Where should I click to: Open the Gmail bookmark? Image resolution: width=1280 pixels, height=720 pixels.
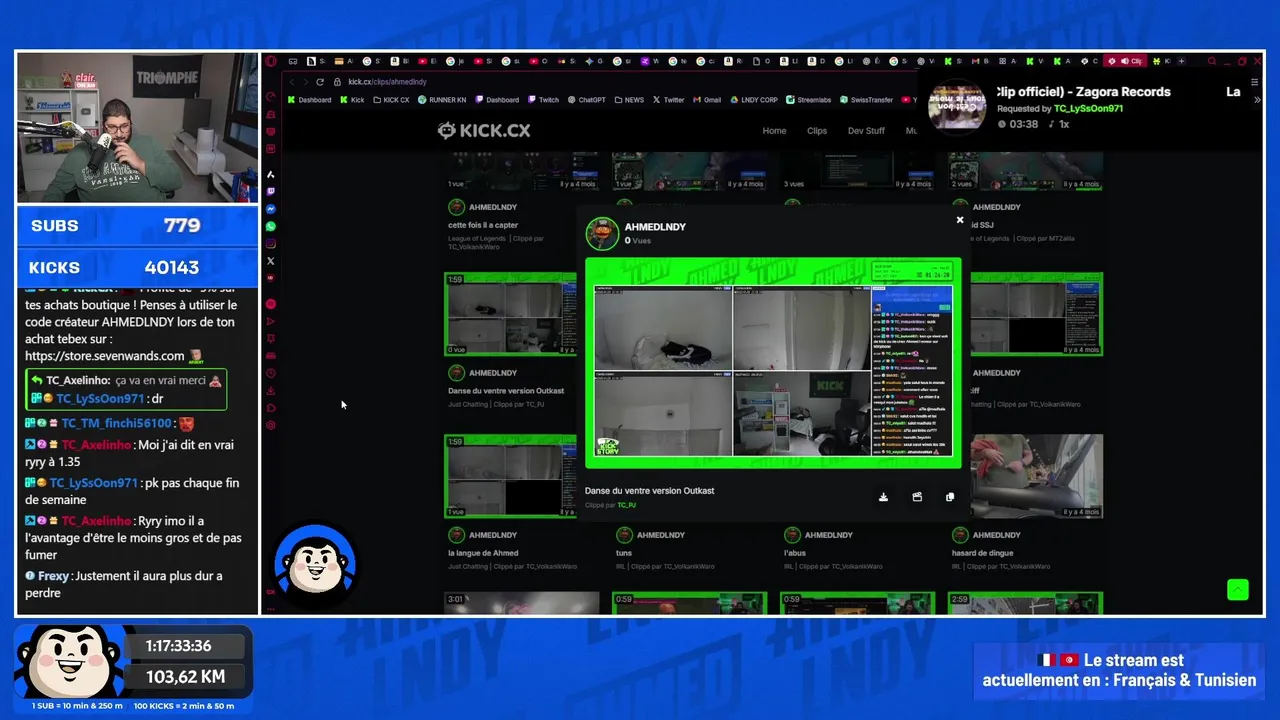707,100
